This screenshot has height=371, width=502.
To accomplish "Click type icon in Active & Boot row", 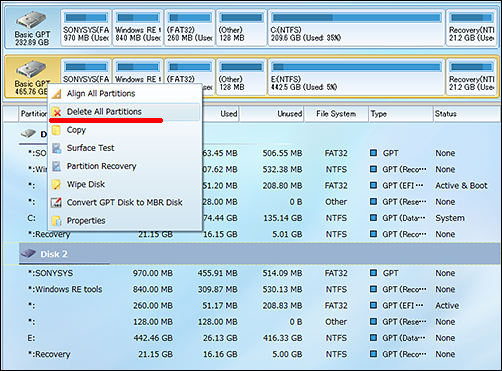I will pos(374,185).
